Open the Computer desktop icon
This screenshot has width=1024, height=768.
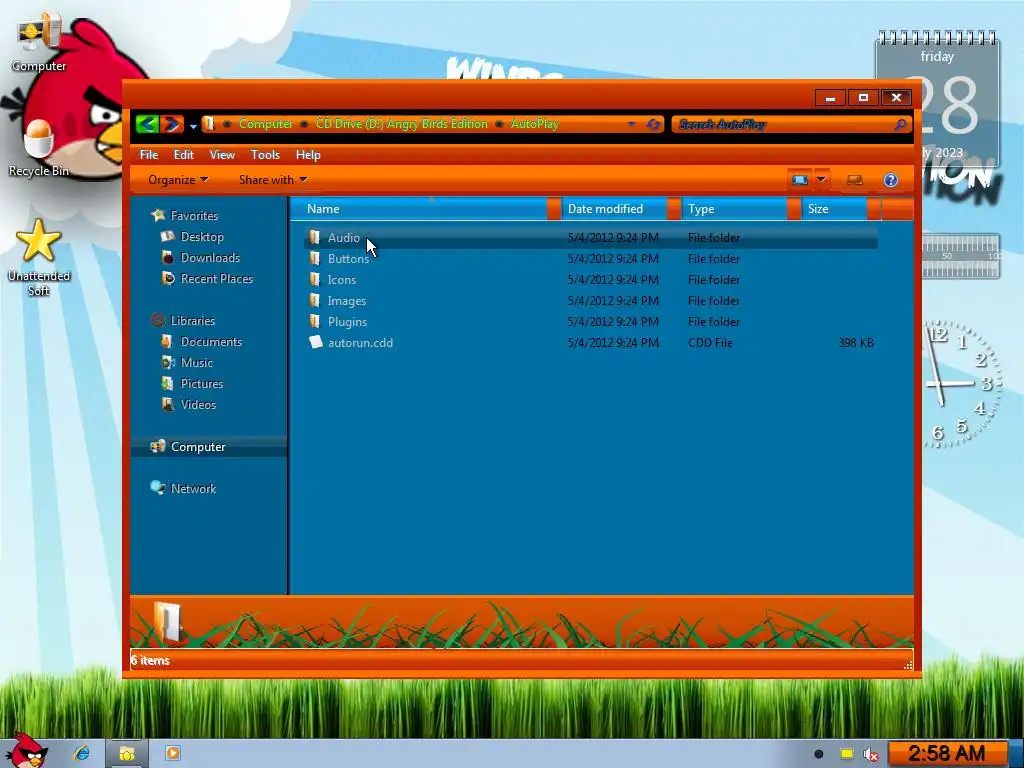[x=39, y=43]
